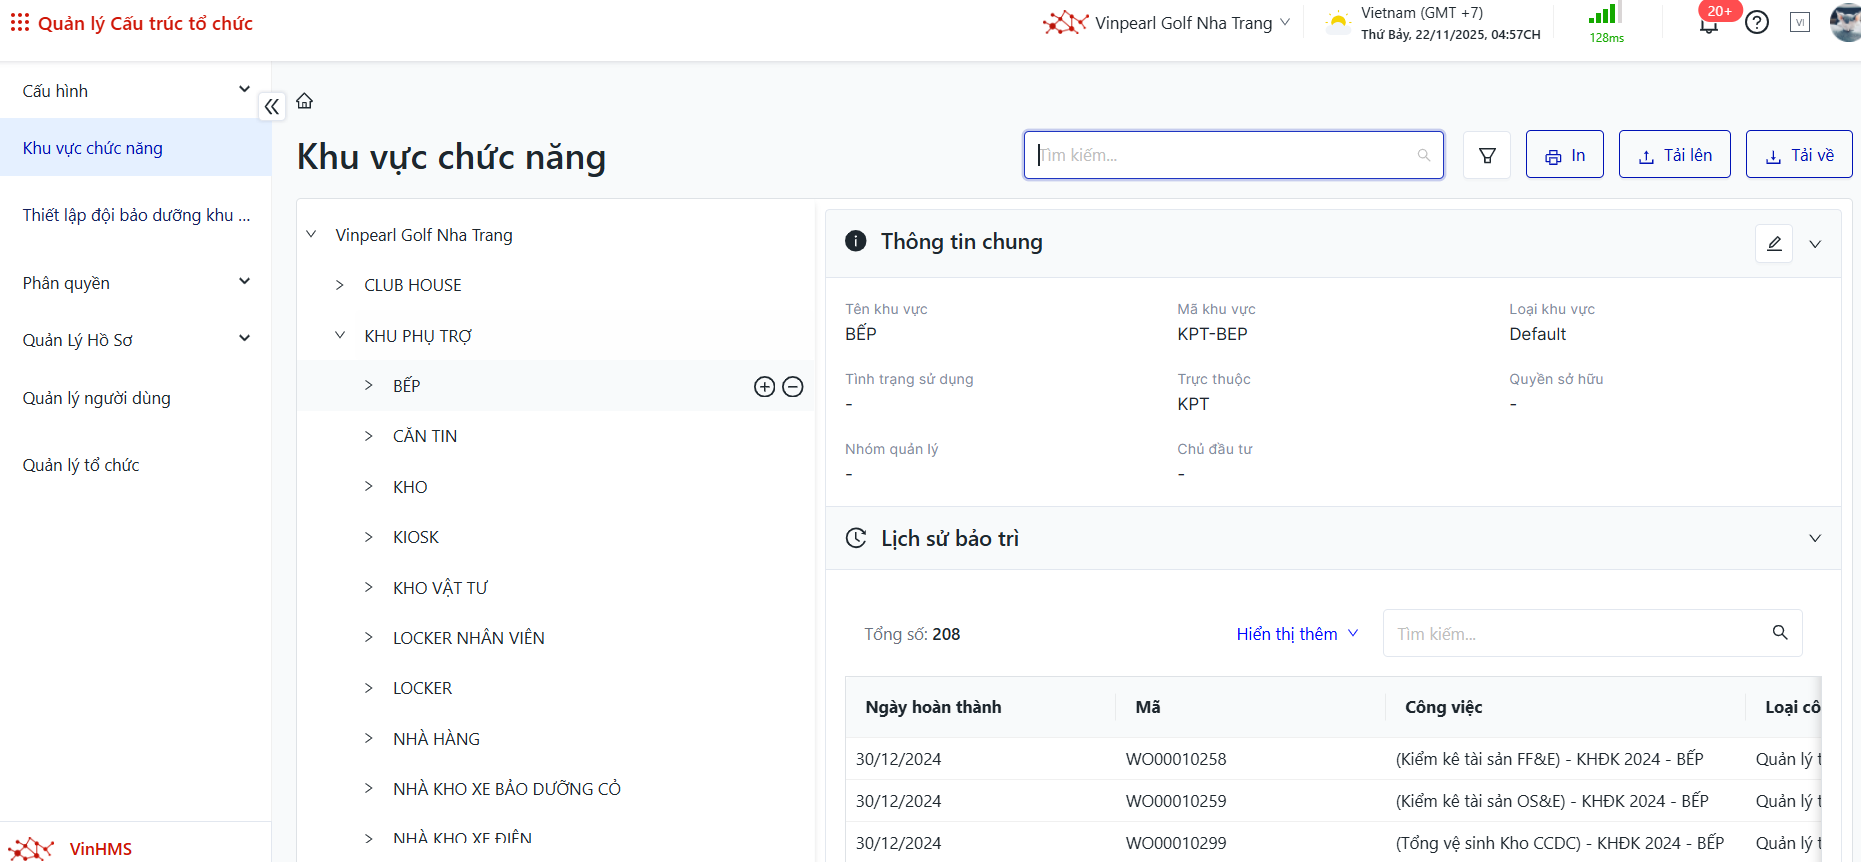
Task: Click the In print button
Action: pos(1564,155)
